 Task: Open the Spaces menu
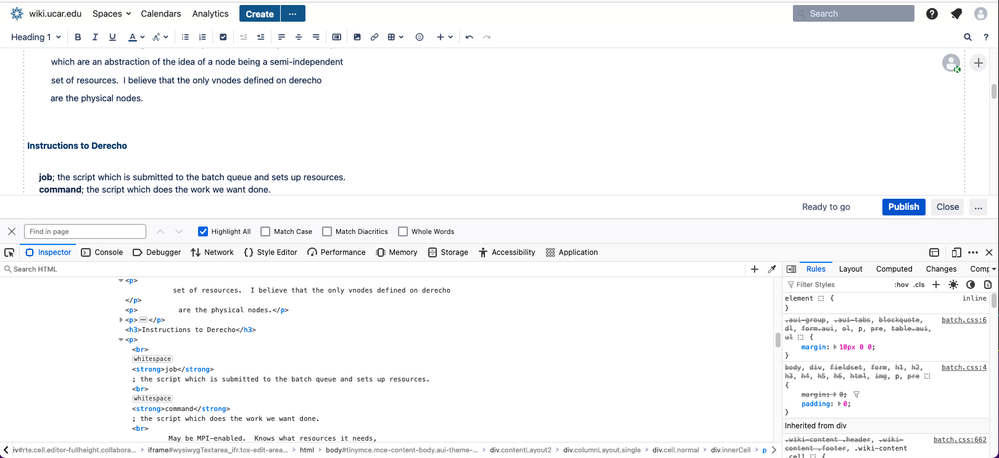pyautogui.click(x=111, y=13)
